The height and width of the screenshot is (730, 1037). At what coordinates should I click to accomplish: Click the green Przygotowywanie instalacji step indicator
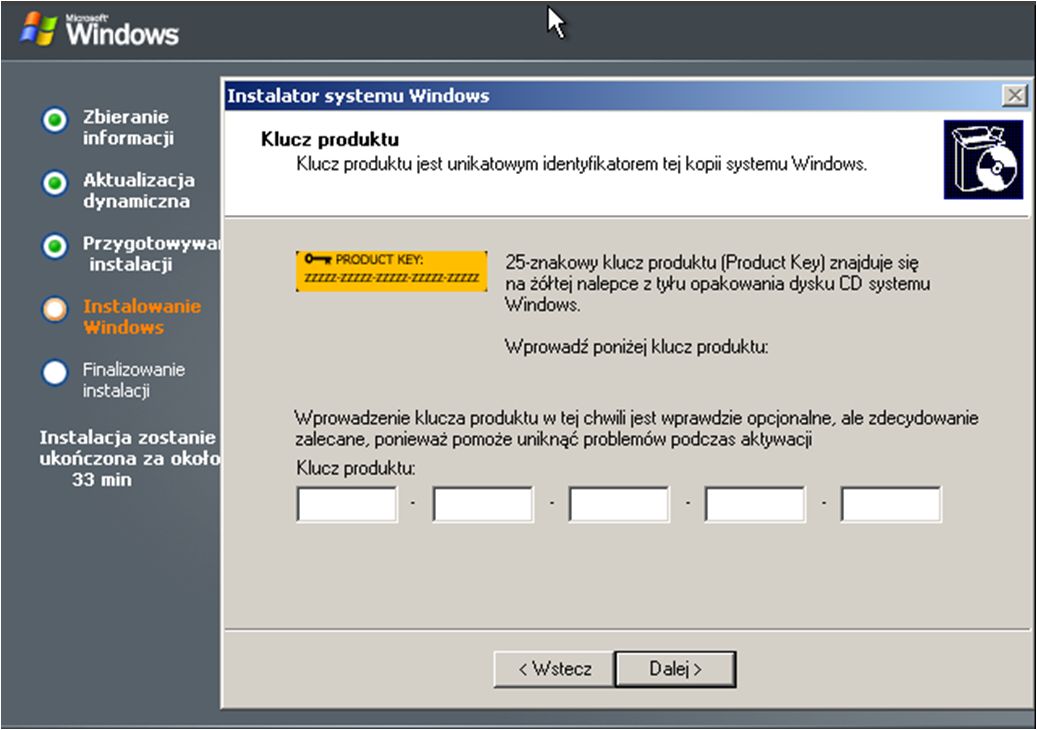(55, 246)
